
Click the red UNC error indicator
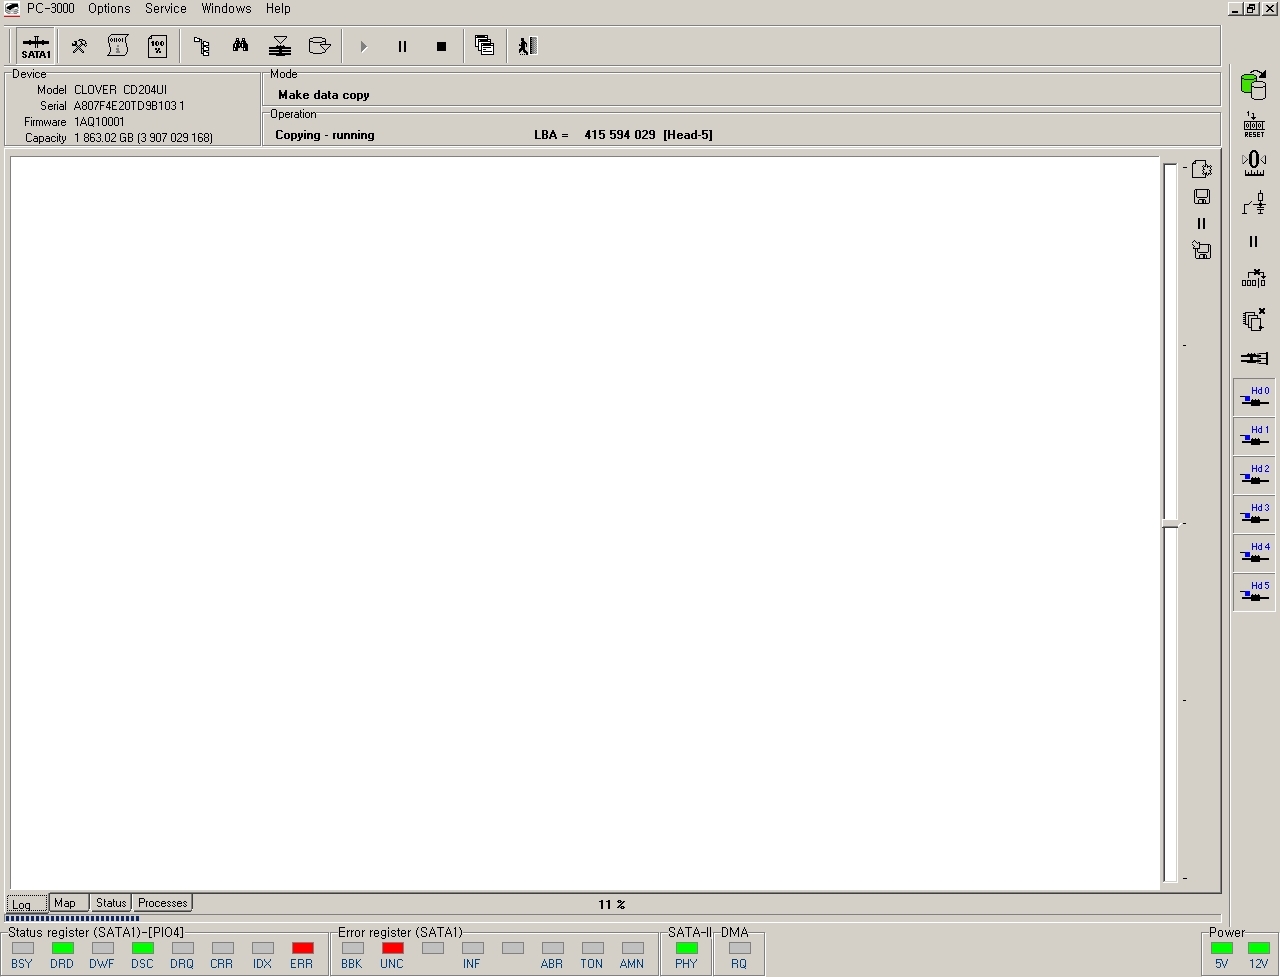pyautogui.click(x=392, y=948)
